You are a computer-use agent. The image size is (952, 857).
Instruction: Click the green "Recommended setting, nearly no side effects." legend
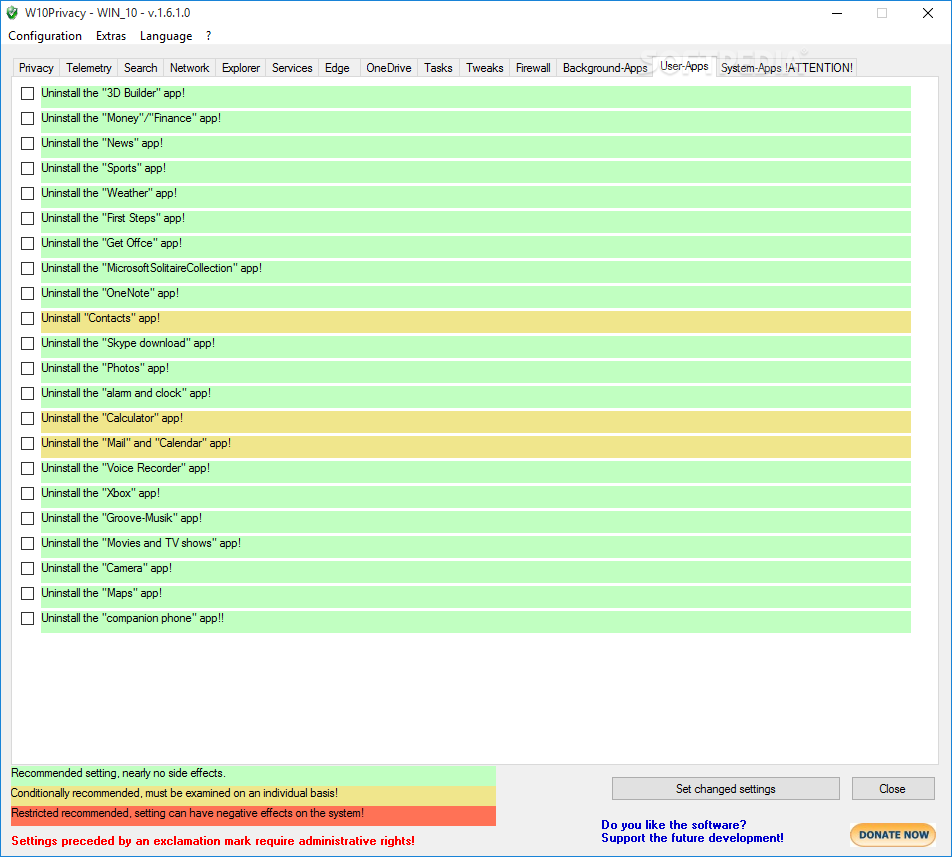point(253,774)
